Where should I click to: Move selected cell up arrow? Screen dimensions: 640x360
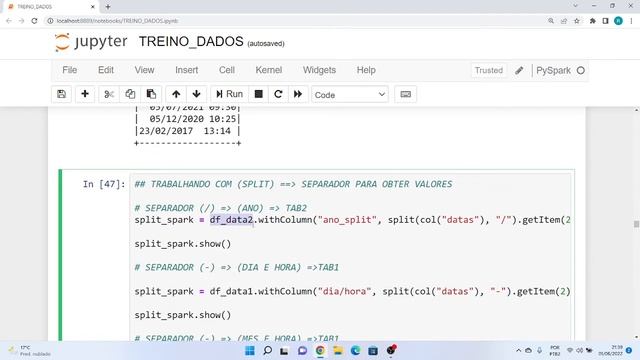coord(176,94)
